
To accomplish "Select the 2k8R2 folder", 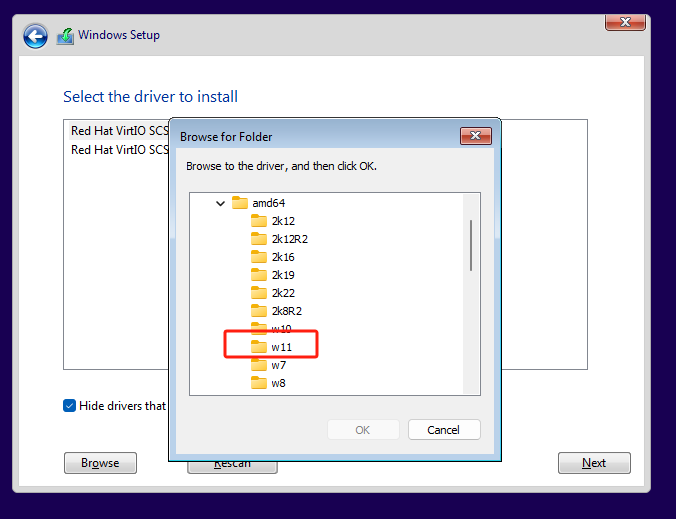I will (x=285, y=311).
